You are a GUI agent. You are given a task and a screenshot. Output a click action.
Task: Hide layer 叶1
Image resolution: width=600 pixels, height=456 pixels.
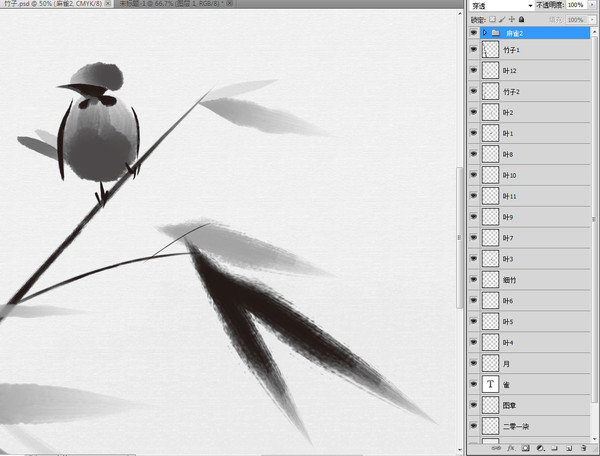coord(474,133)
